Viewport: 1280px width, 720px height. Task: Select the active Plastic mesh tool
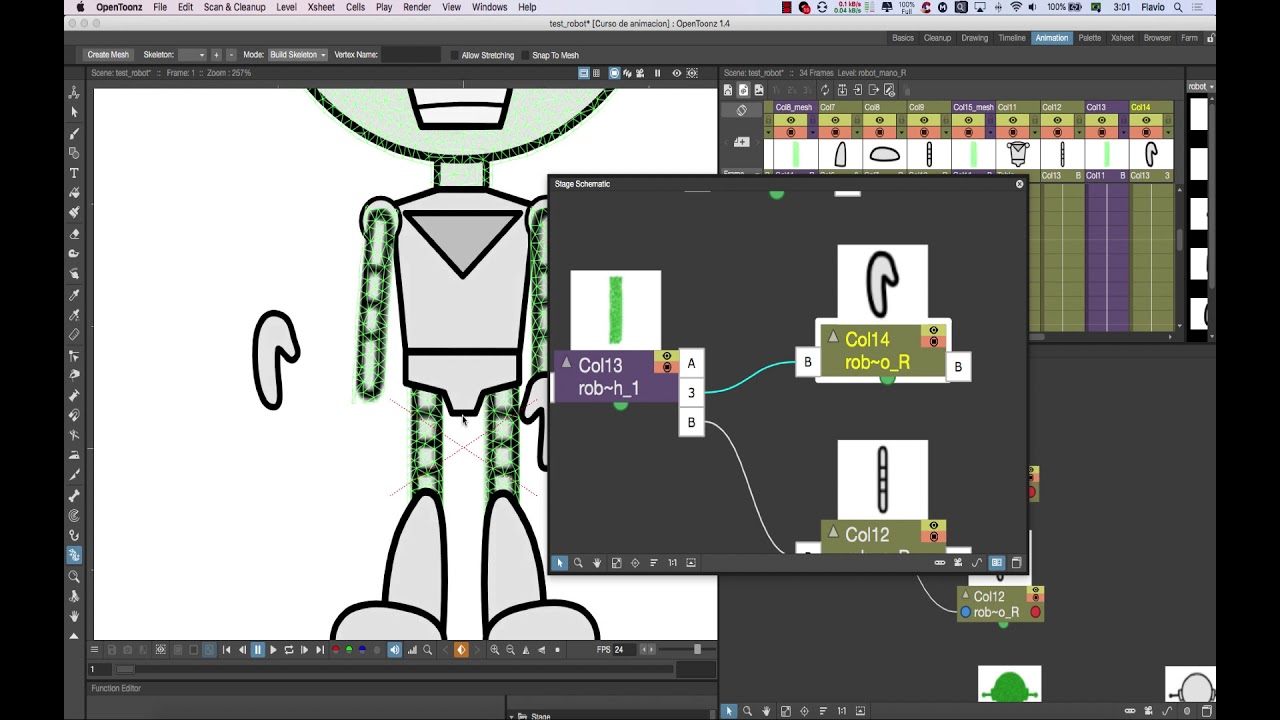pos(74,555)
